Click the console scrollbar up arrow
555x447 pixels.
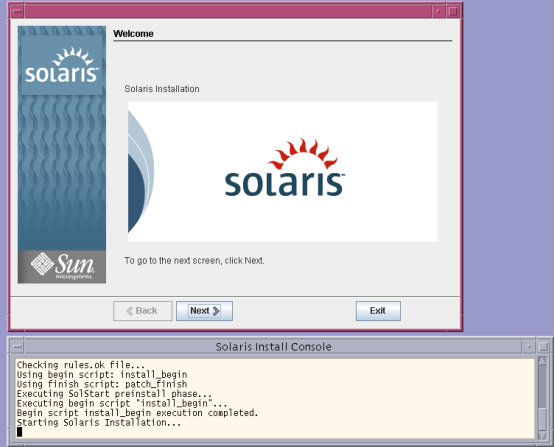542,361
